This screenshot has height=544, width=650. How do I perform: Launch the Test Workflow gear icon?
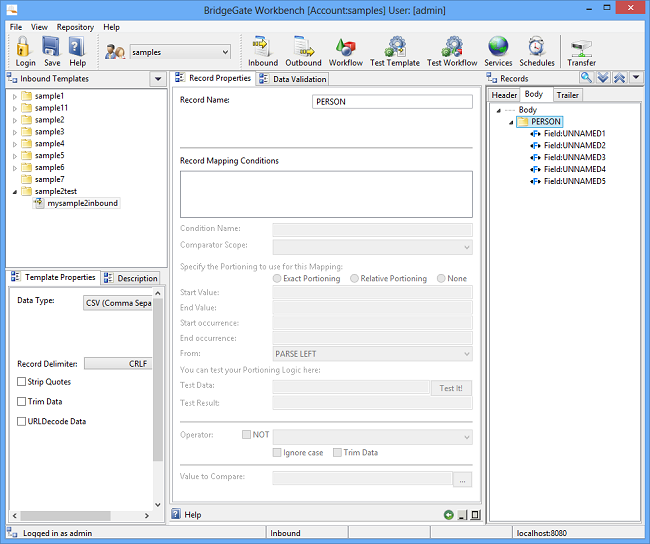click(452, 46)
